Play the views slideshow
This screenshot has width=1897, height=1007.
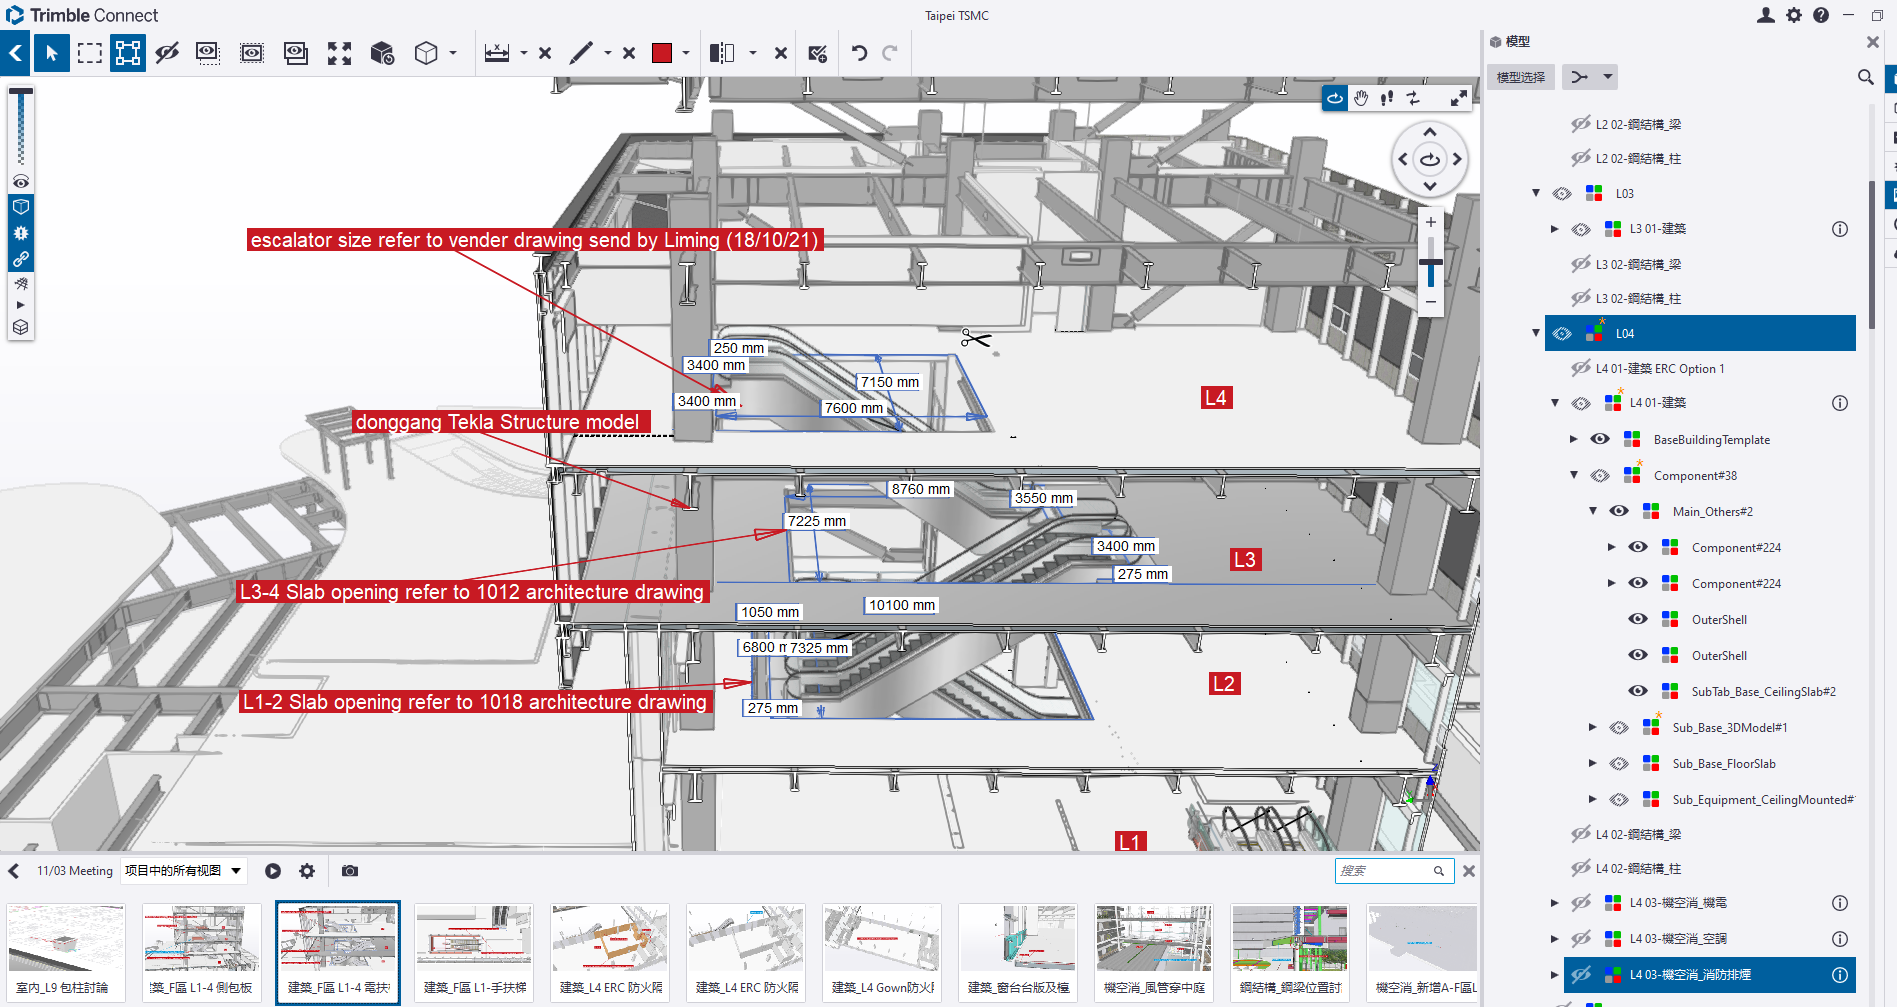[273, 871]
